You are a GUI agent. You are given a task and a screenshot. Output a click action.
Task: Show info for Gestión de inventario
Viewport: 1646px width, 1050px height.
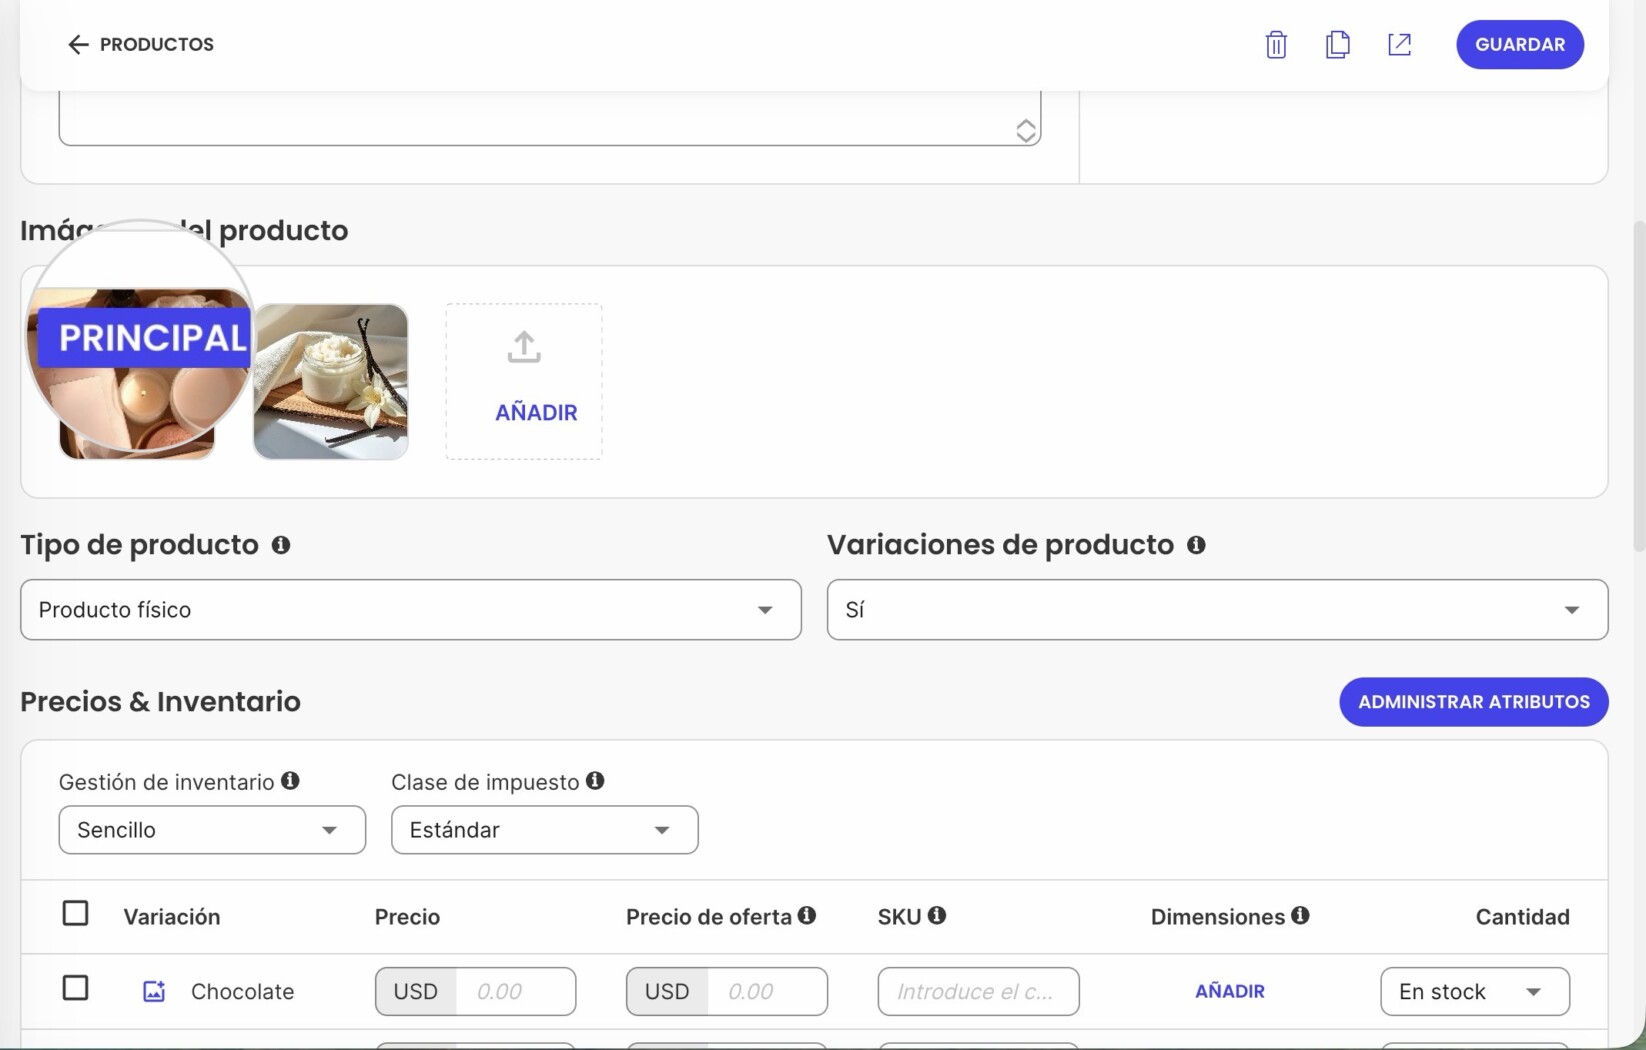click(290, 781)
